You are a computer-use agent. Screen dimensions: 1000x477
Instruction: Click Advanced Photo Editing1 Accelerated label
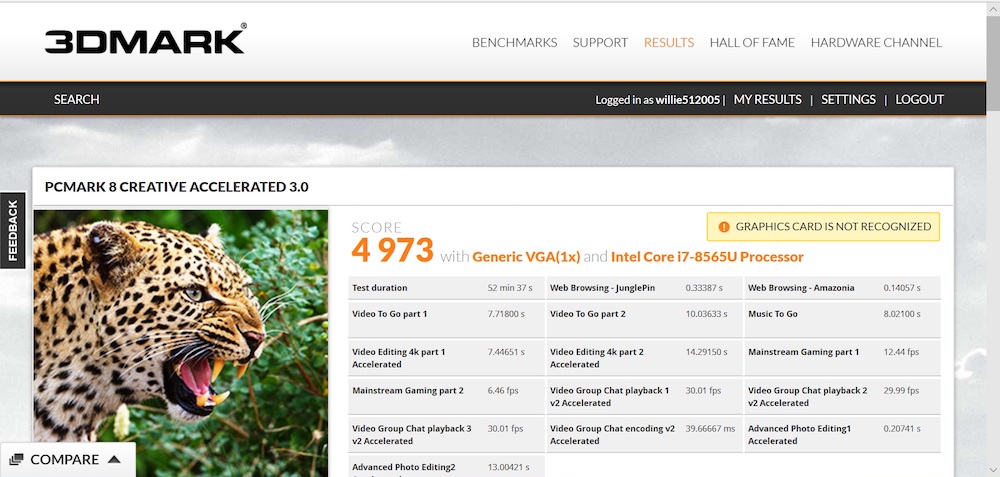coord(799,435)
